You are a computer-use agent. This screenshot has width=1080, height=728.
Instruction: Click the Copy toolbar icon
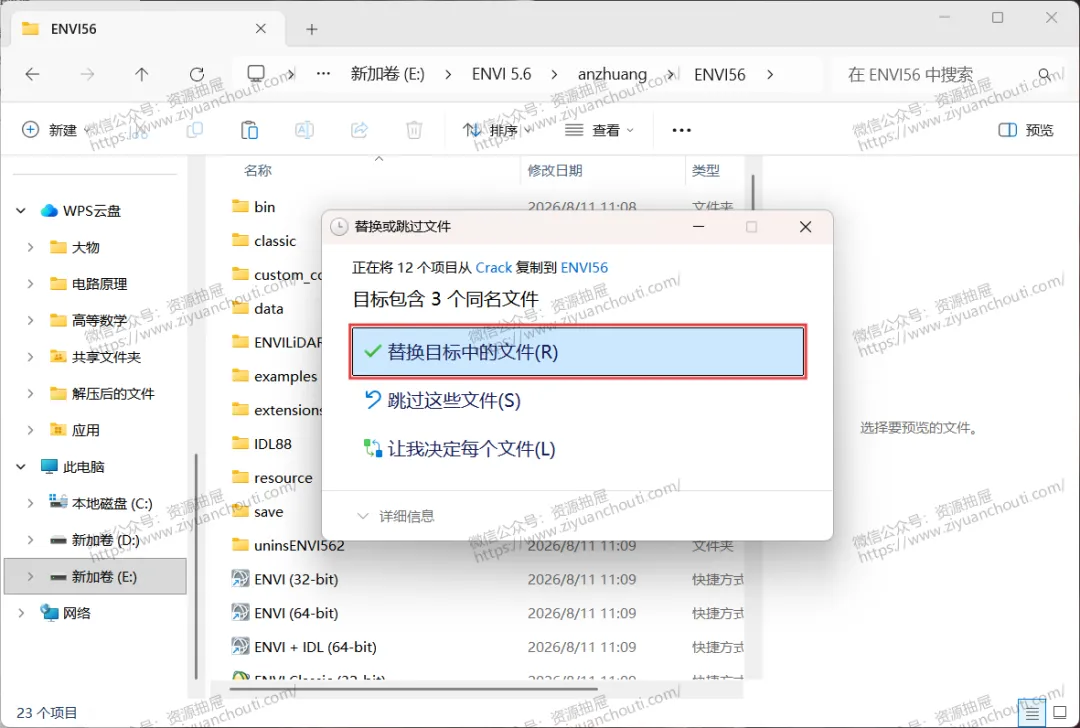[x=195, y=129]
